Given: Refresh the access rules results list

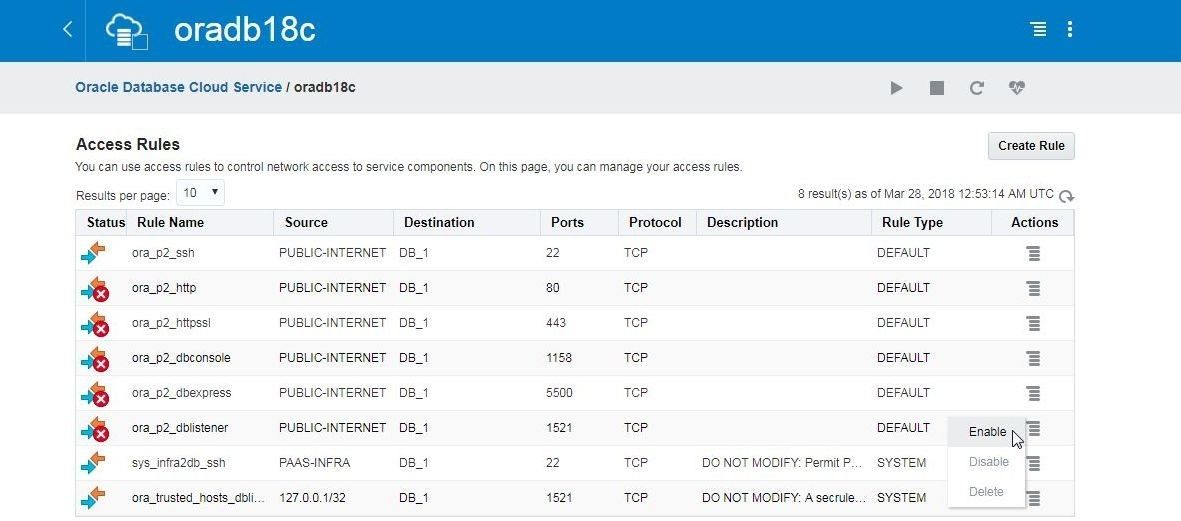Looking at the screenshot, I should pyautogui.click(x=1067, y=197).
